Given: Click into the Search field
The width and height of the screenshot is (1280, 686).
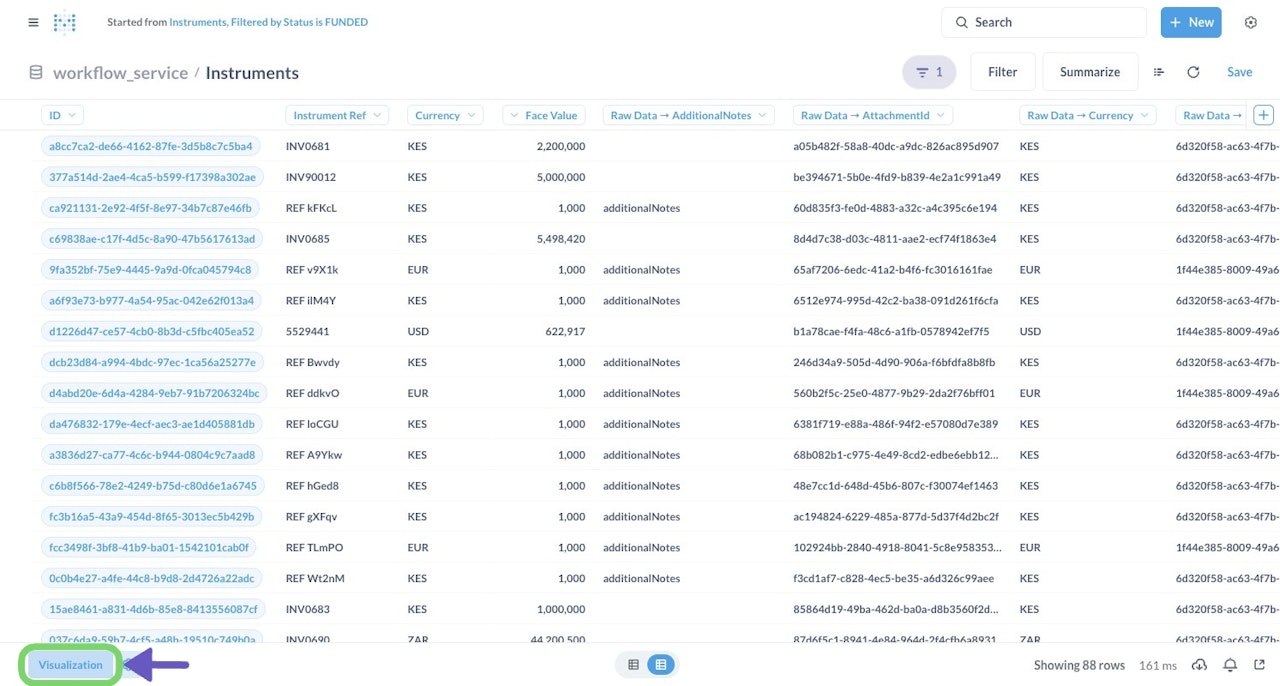Looking at the screenshot, I should coord(1044,22).
